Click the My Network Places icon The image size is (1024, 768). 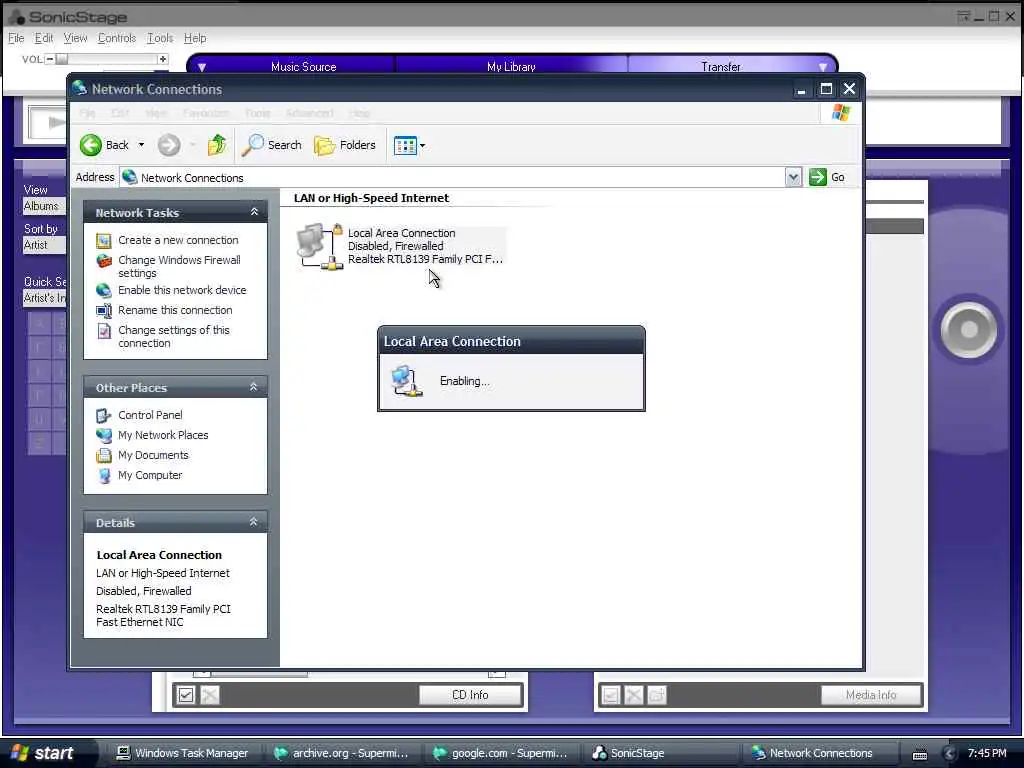click(104, 436)
